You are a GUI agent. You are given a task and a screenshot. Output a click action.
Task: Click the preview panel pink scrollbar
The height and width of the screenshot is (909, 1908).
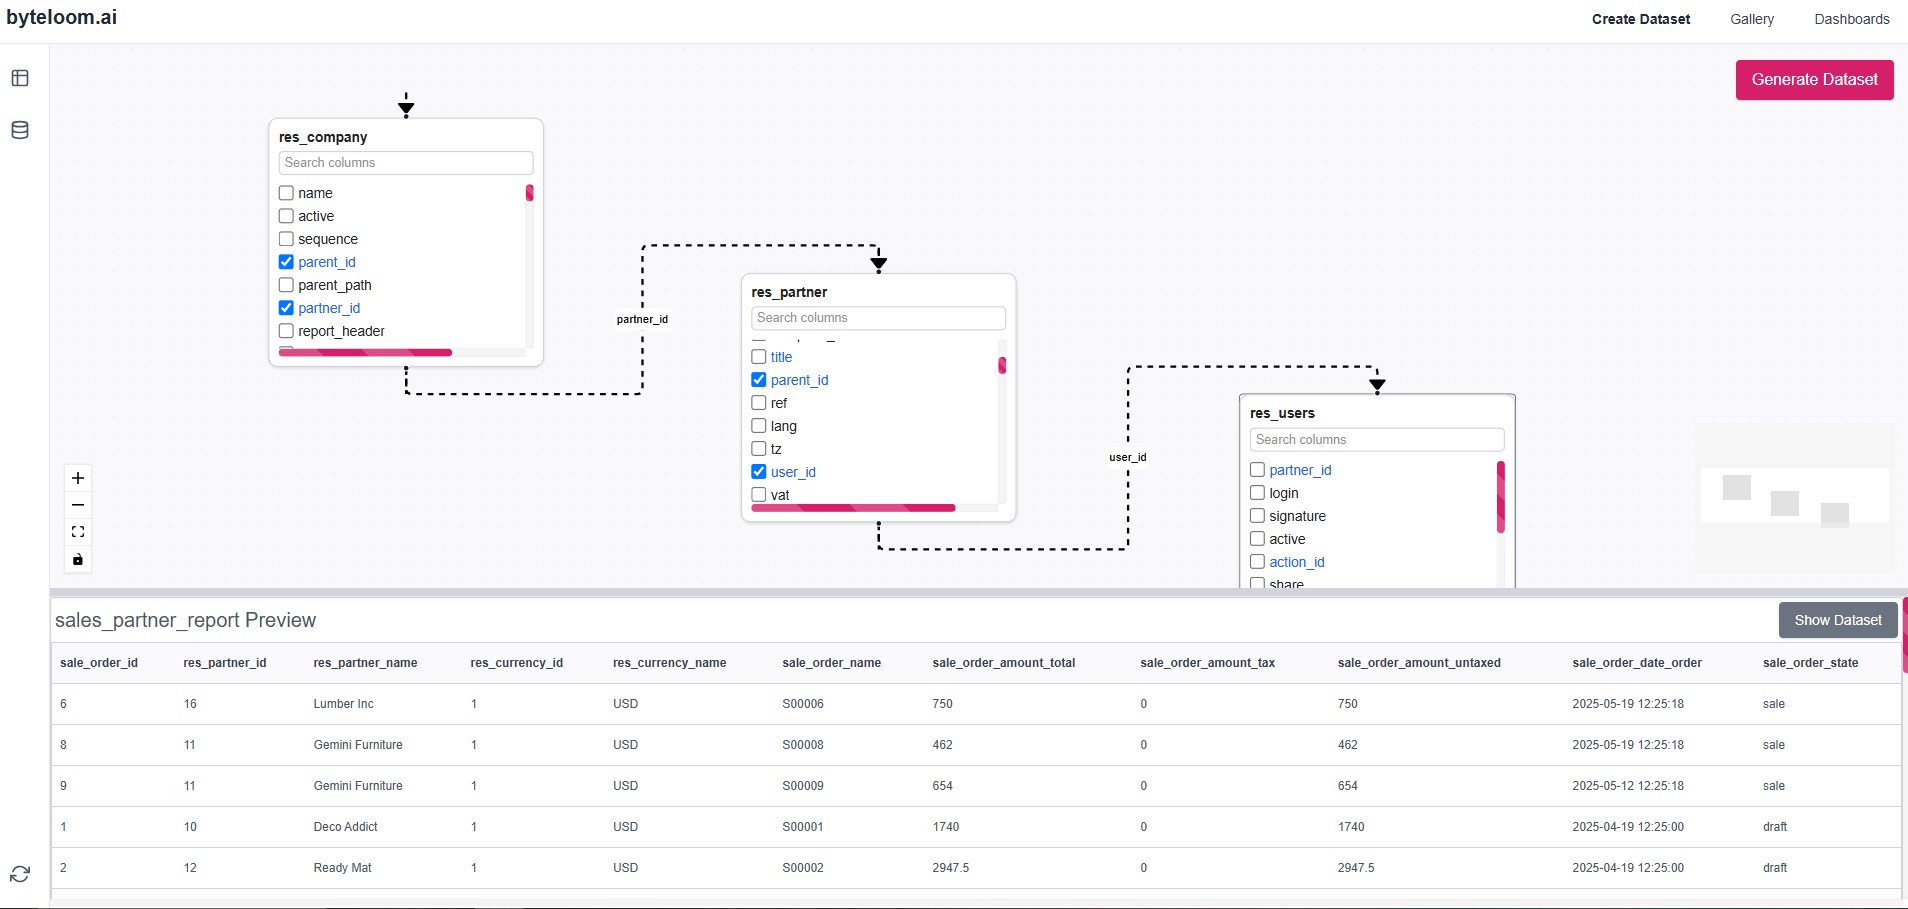pos(1905,635)
